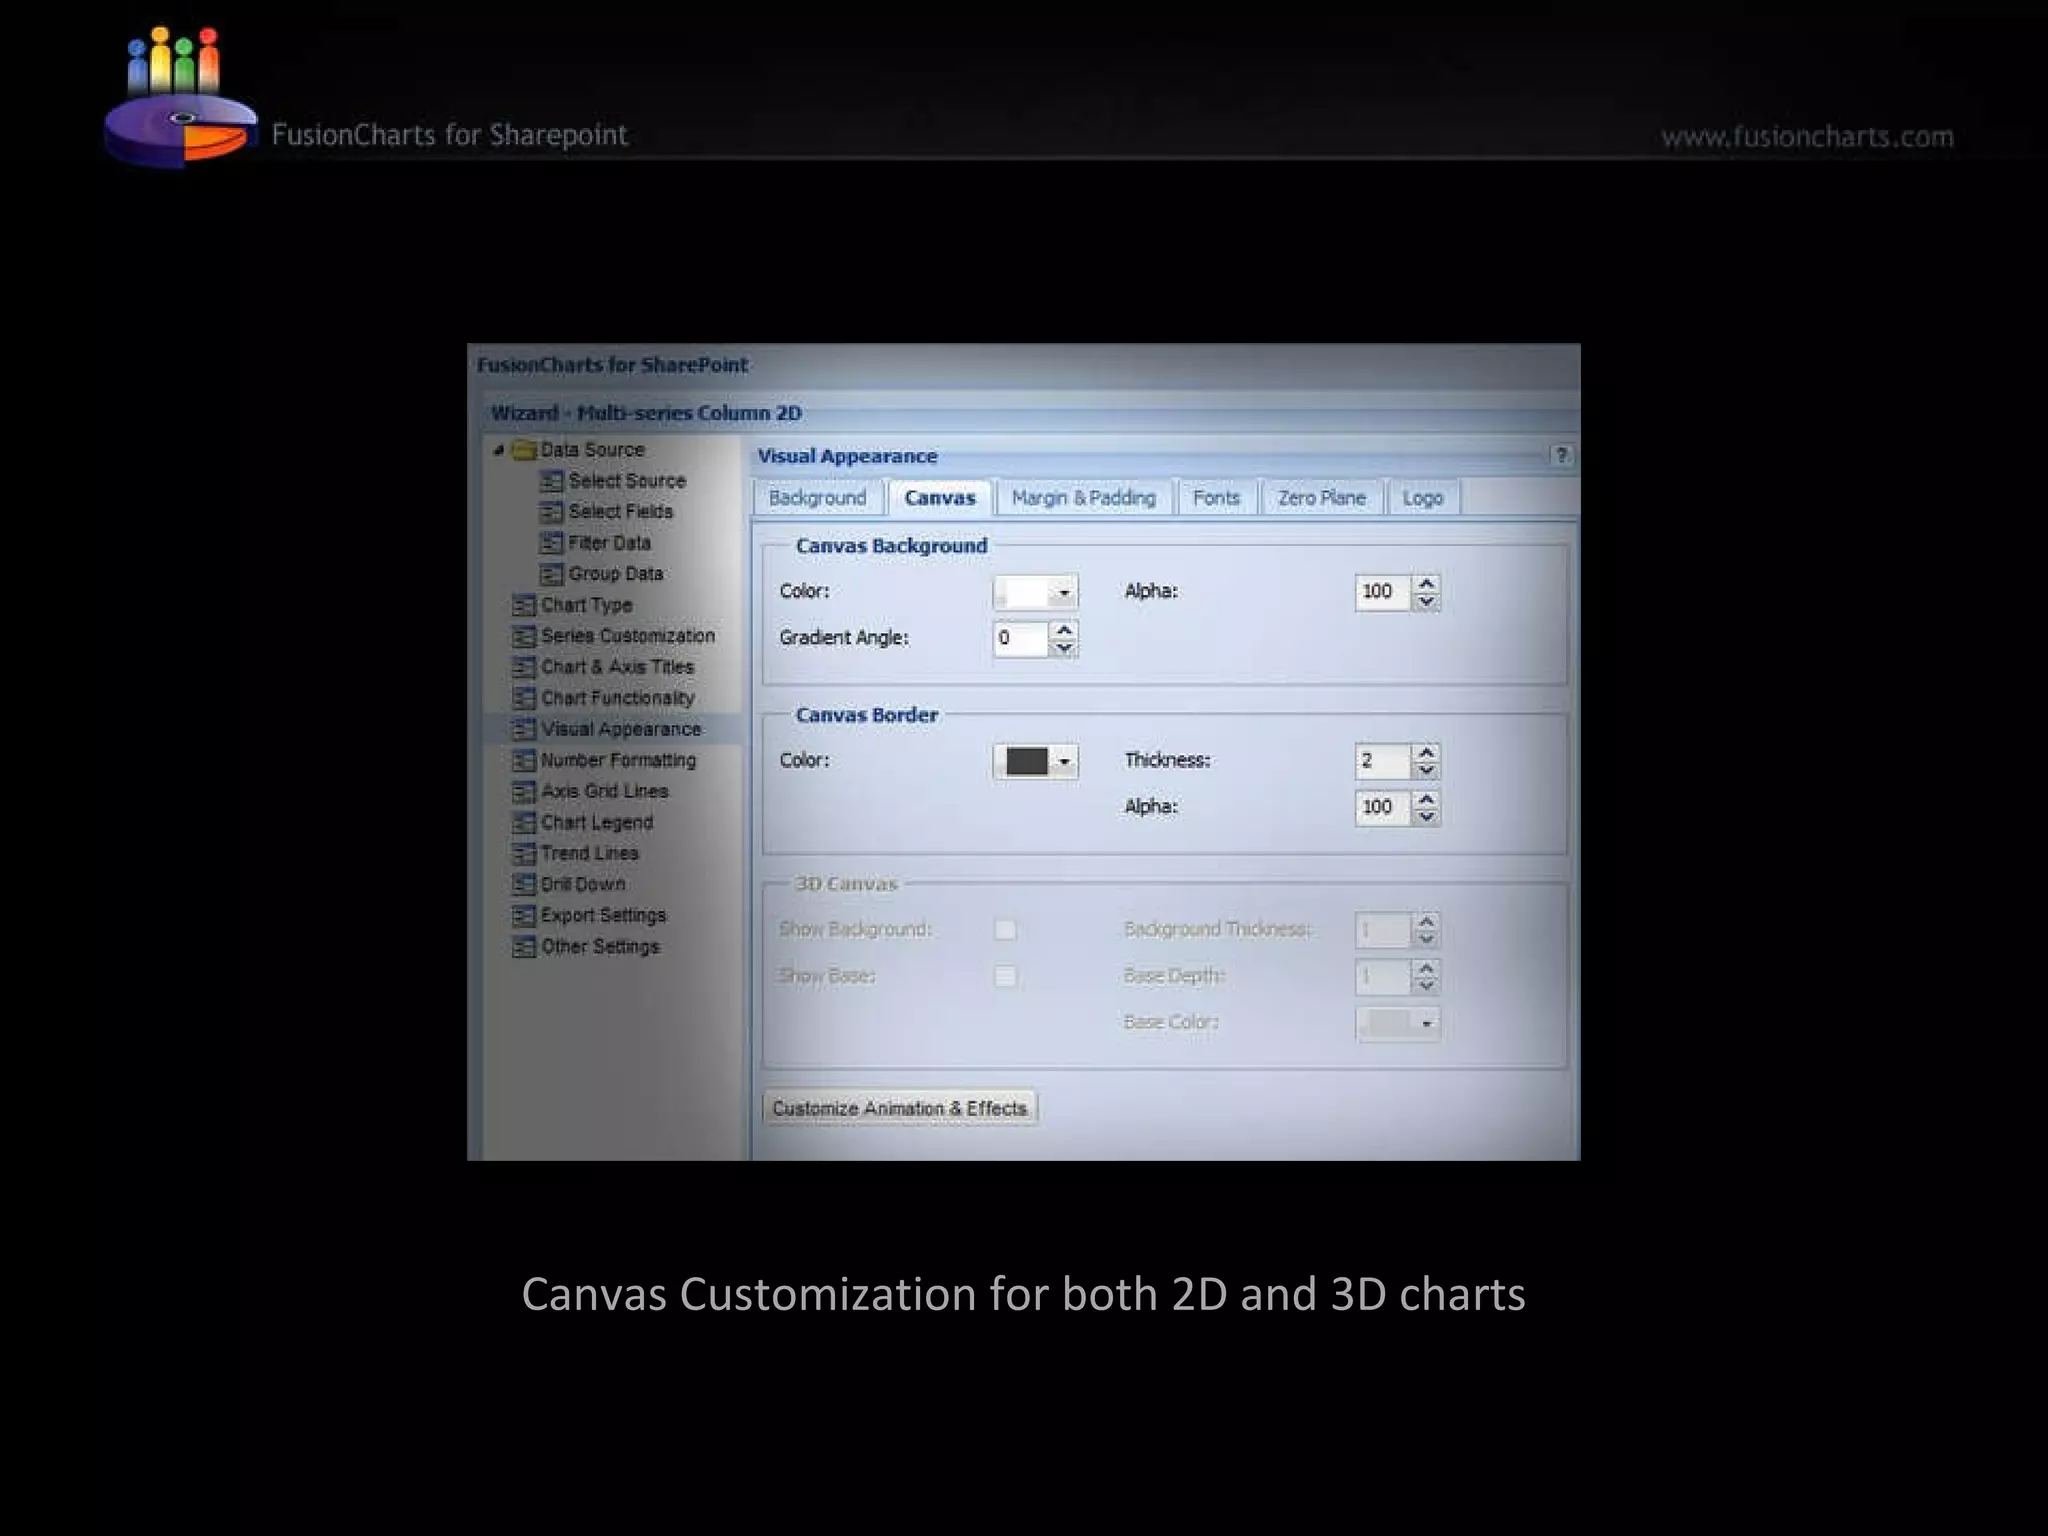Open Number Formatting in the tree
Viewport: 2048px width, 1536px height.
coord(618,760)
